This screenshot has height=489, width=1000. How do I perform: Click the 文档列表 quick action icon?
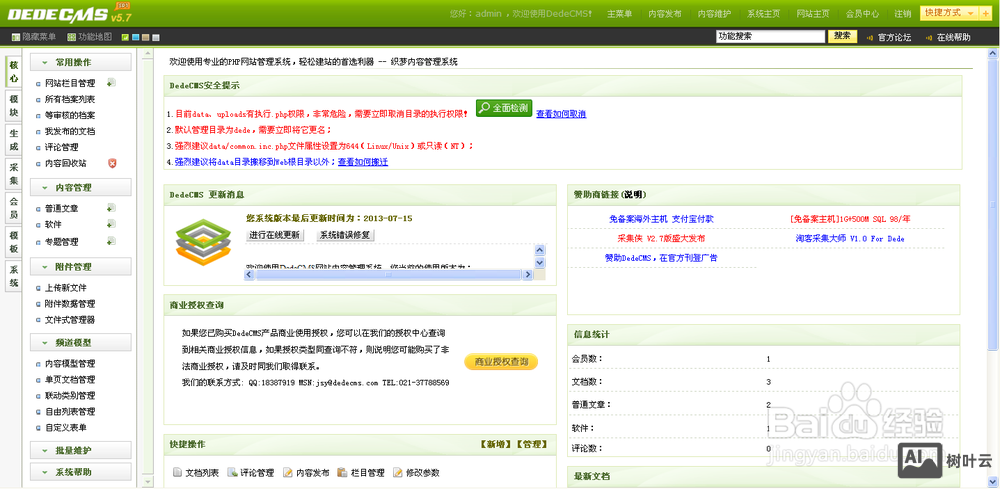pos(178,472)
